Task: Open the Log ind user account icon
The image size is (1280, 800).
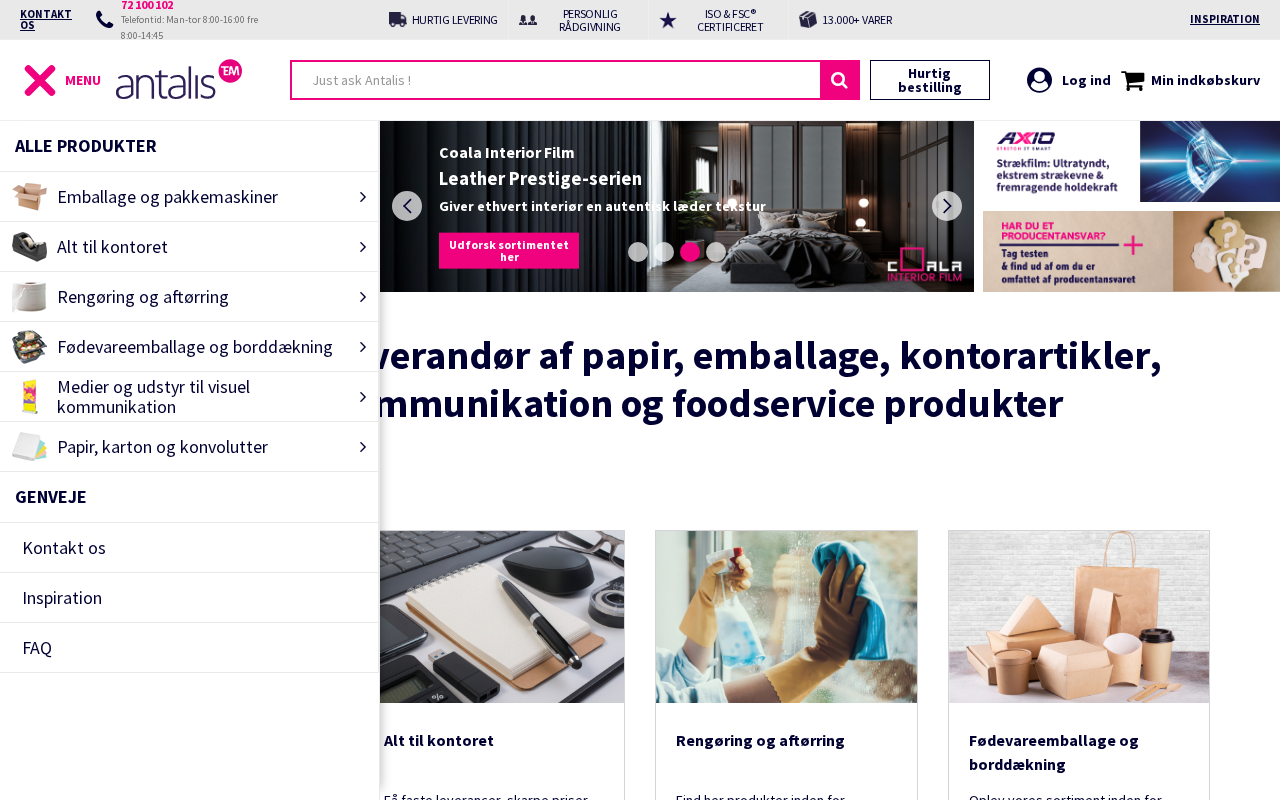Action: 1039,80
